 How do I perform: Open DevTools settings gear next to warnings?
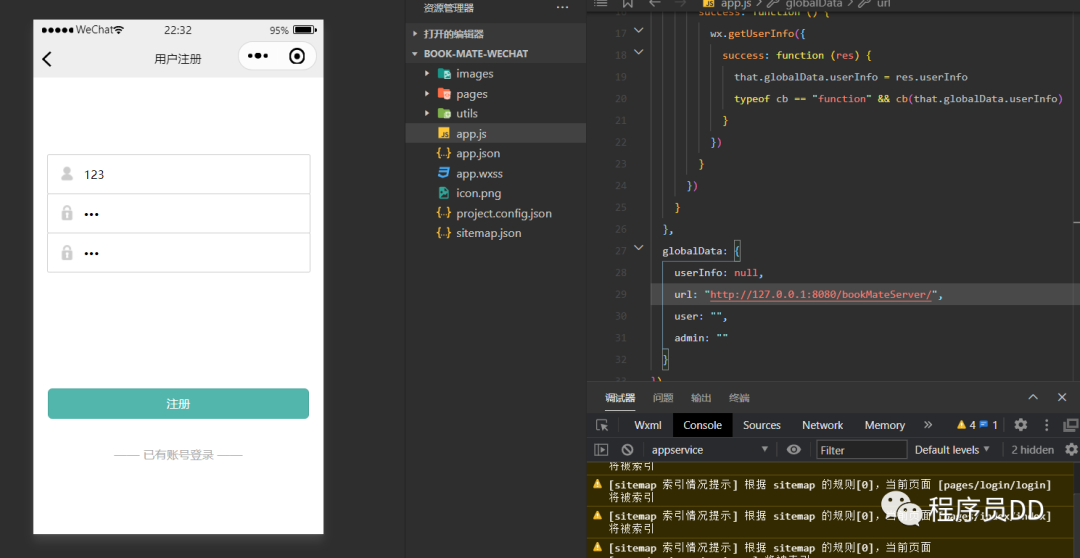click(1021, 425)
